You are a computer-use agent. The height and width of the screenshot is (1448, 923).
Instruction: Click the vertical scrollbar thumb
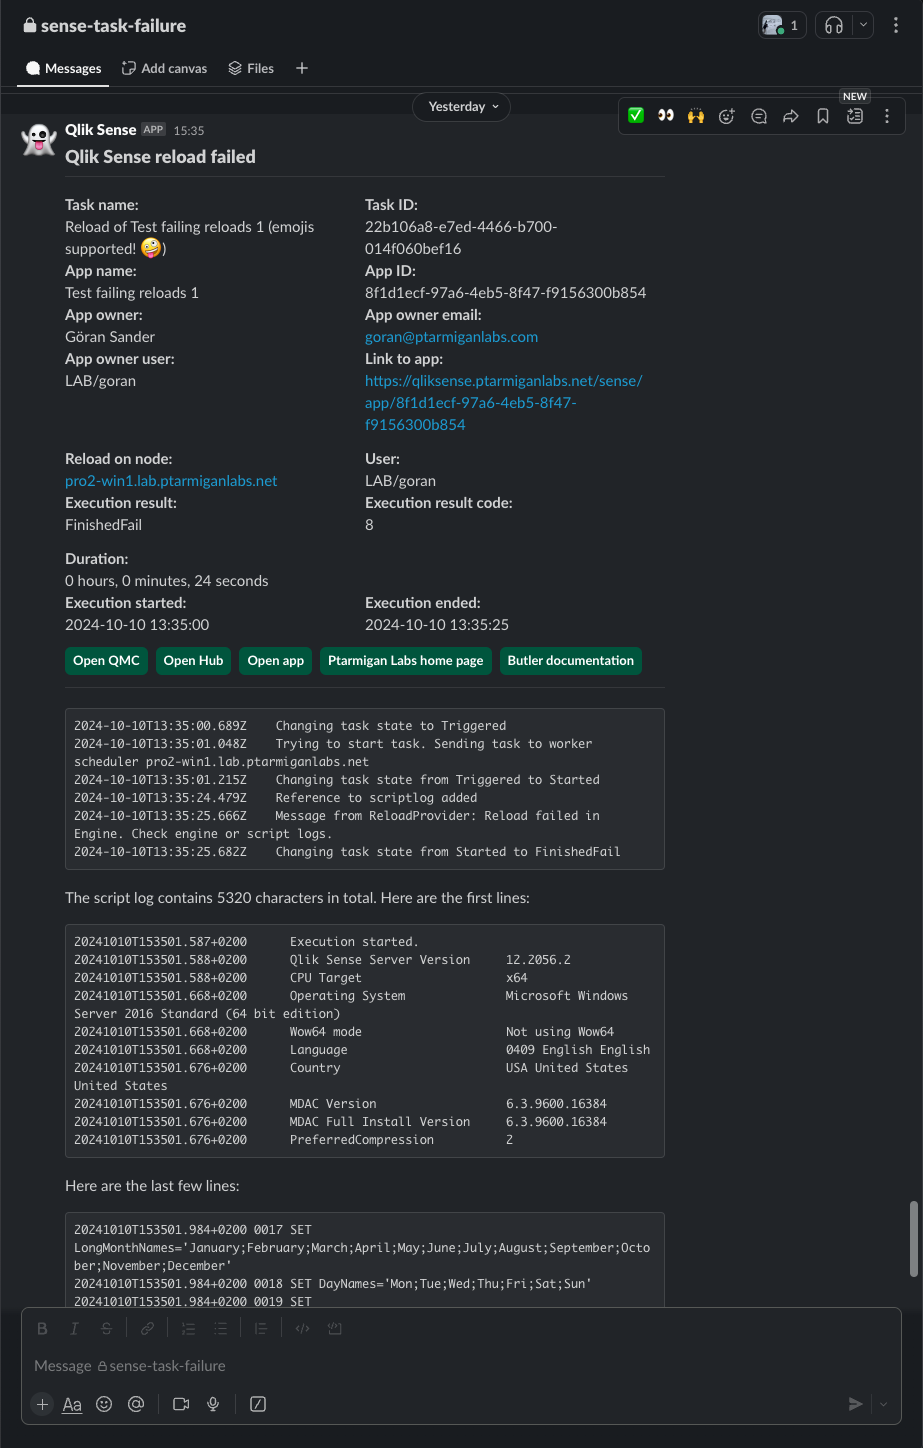(913, 1239)
